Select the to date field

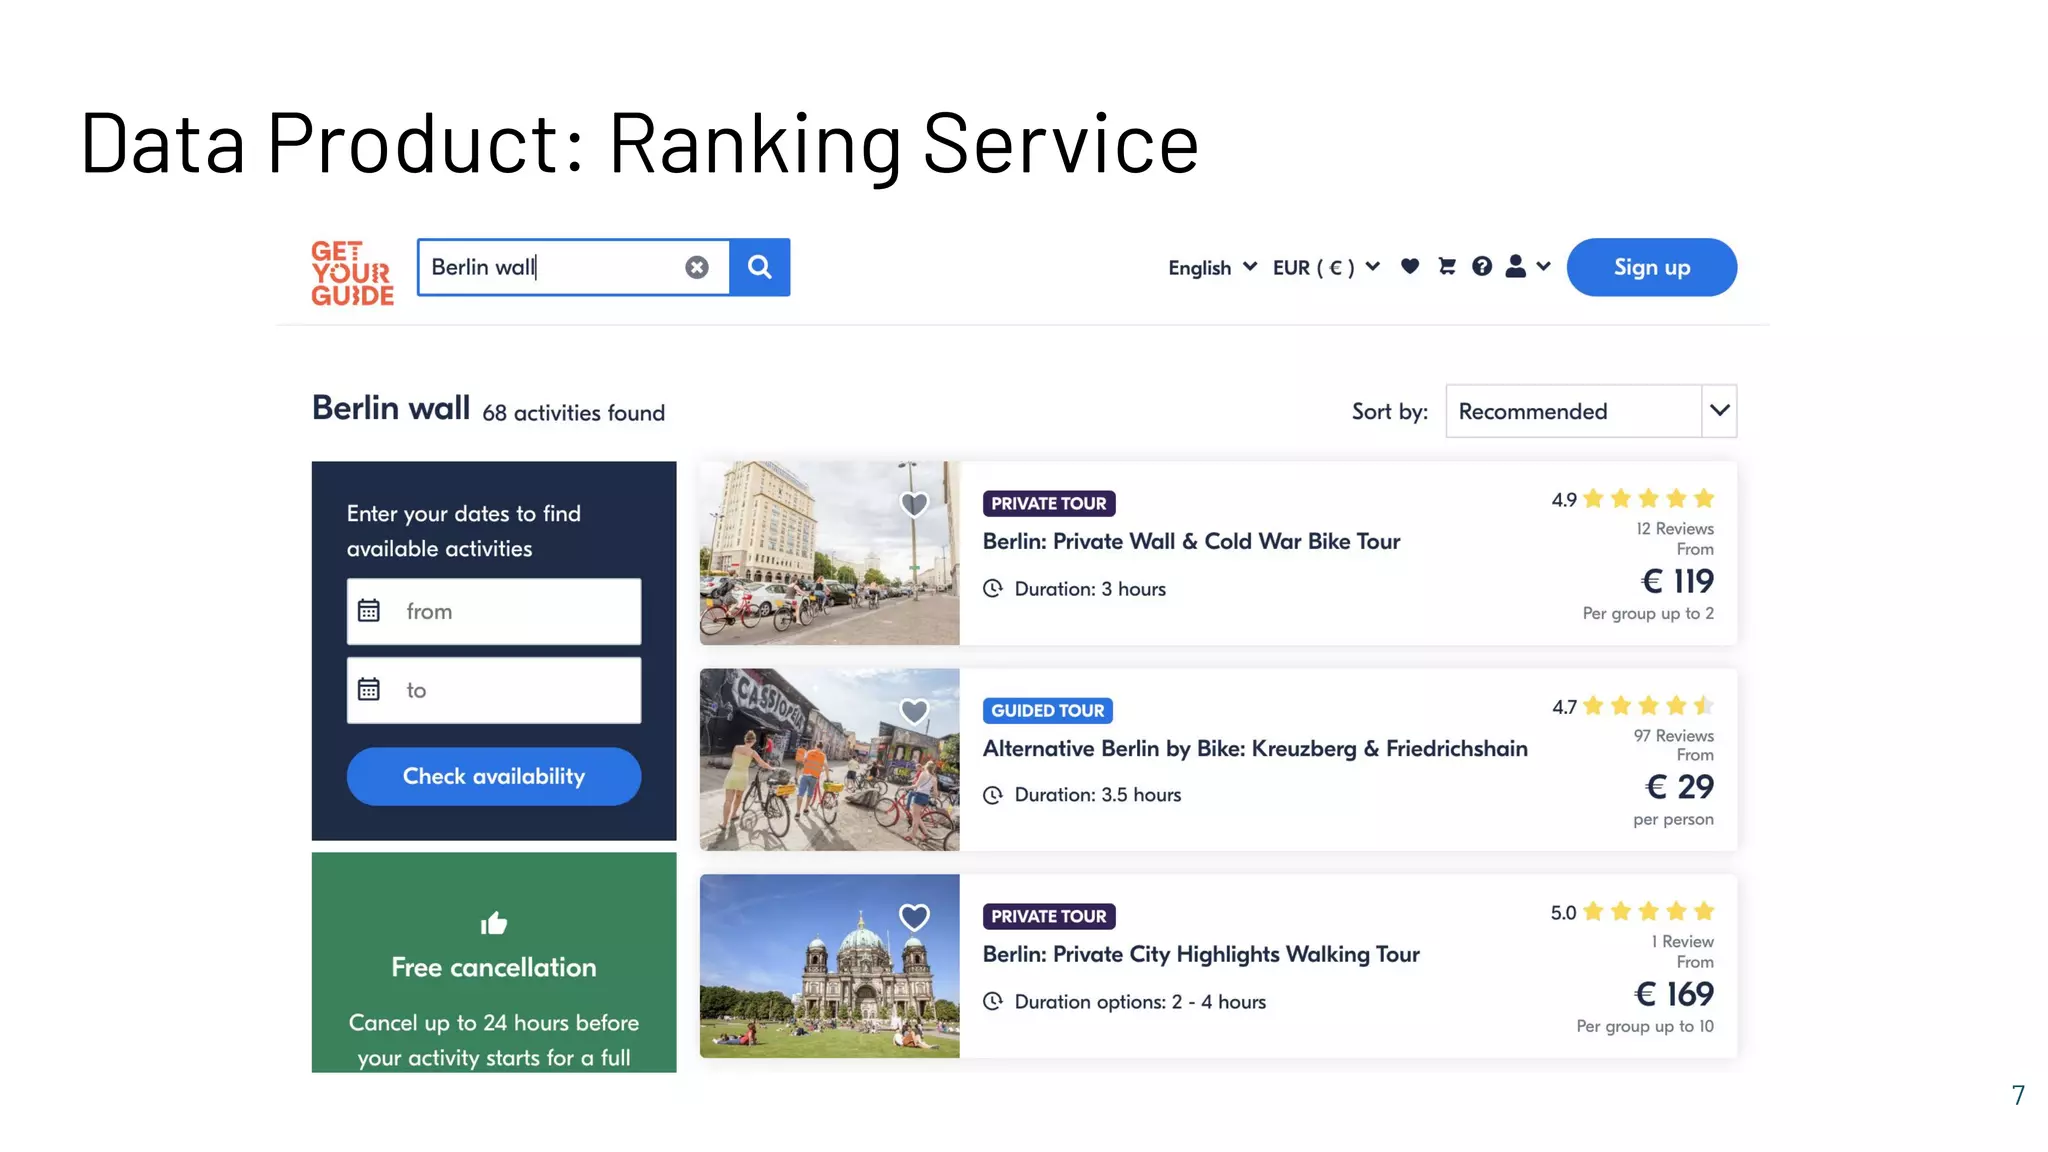(x=494, y=690)
